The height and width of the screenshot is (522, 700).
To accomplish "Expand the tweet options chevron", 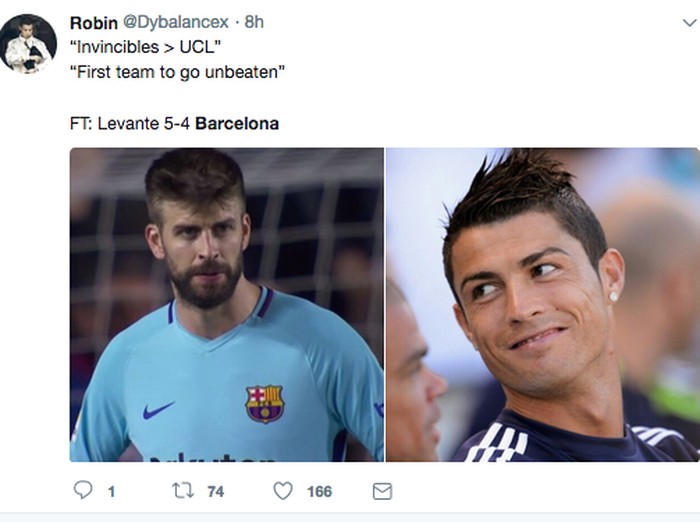I will click(690, 22).
